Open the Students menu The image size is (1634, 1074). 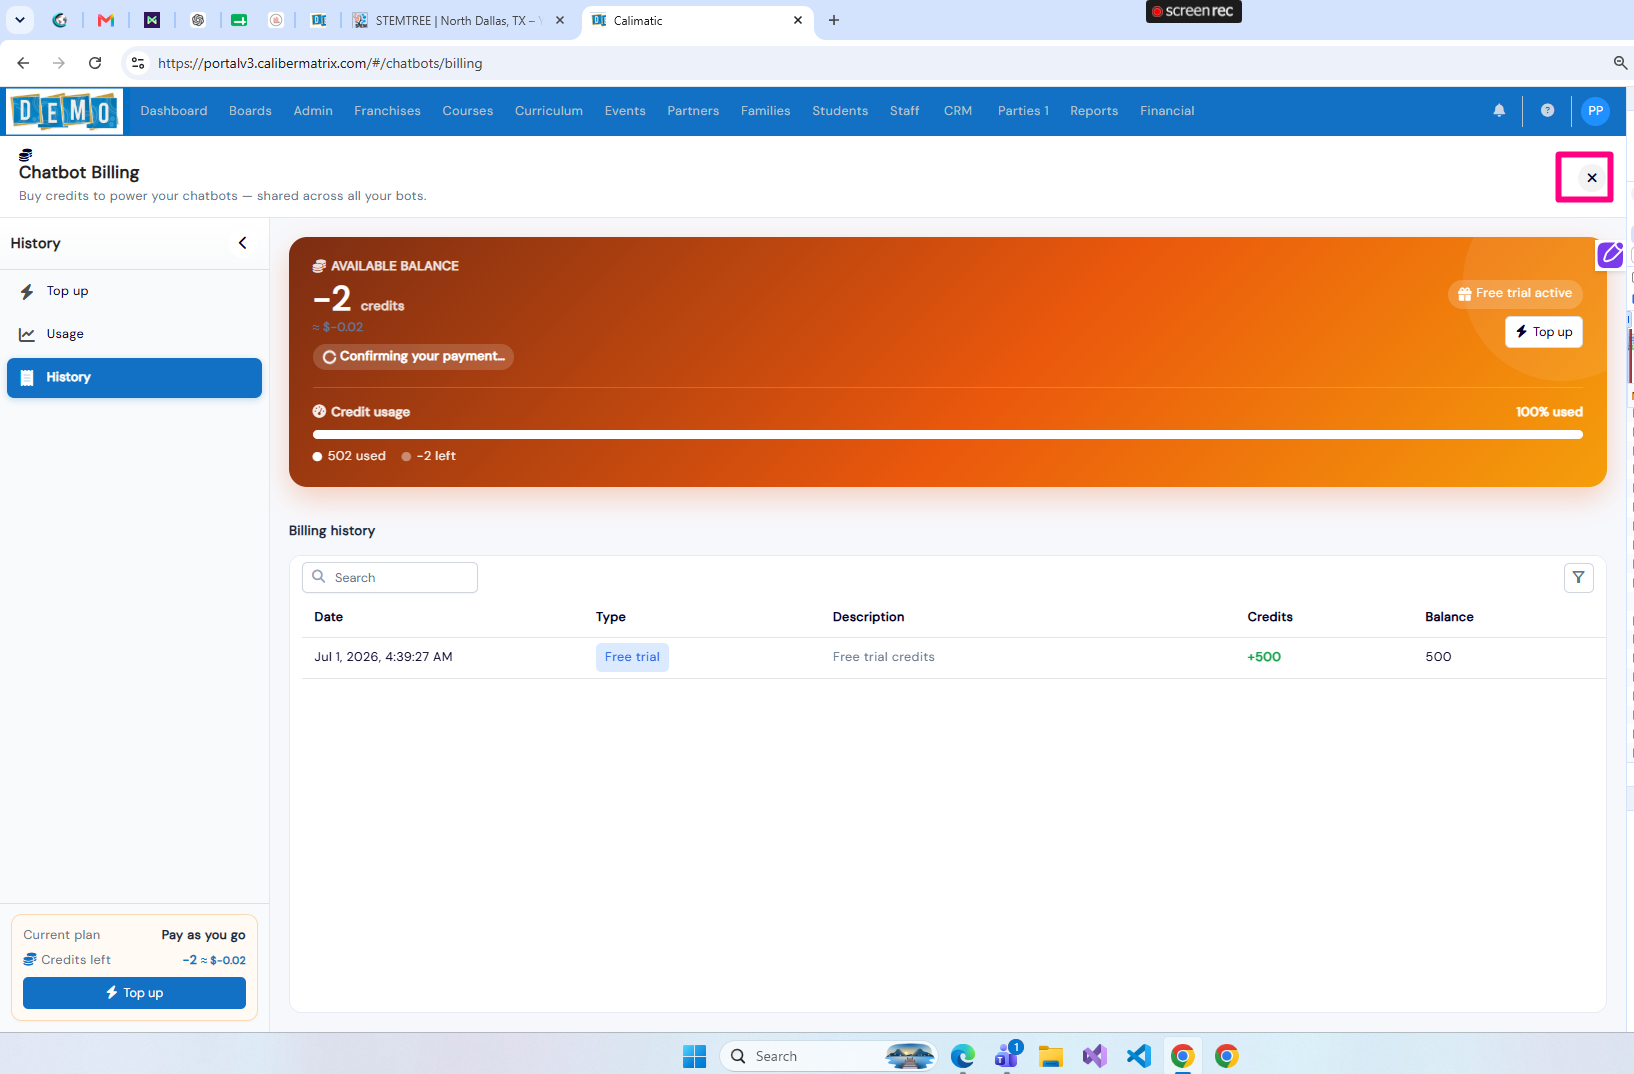[840, 111]
